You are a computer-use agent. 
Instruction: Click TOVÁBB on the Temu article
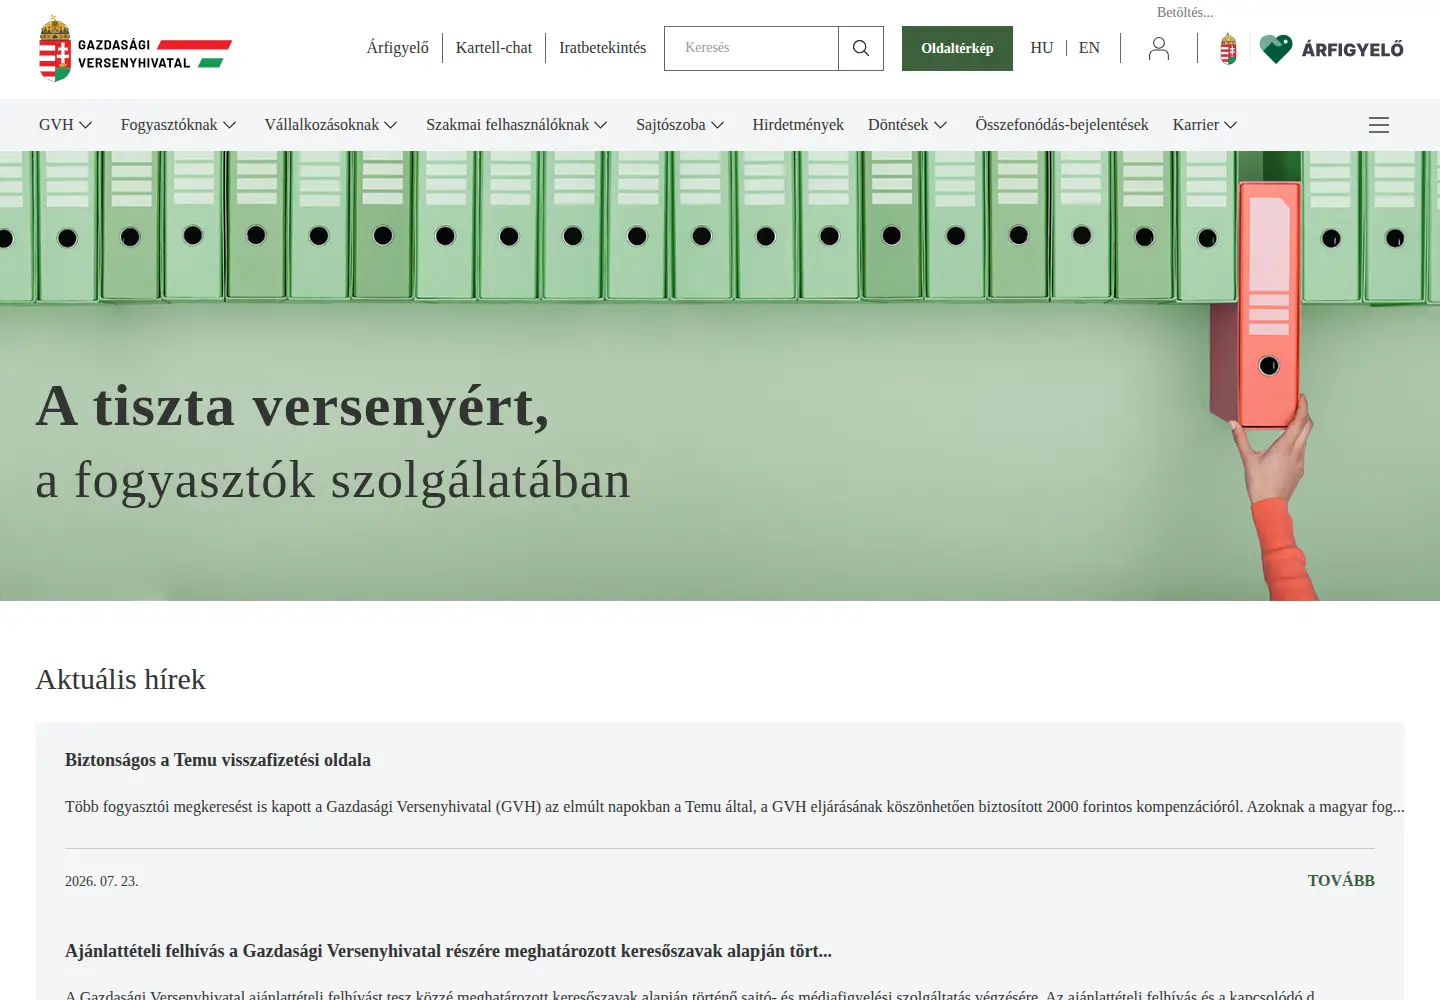pos(1341,881)
